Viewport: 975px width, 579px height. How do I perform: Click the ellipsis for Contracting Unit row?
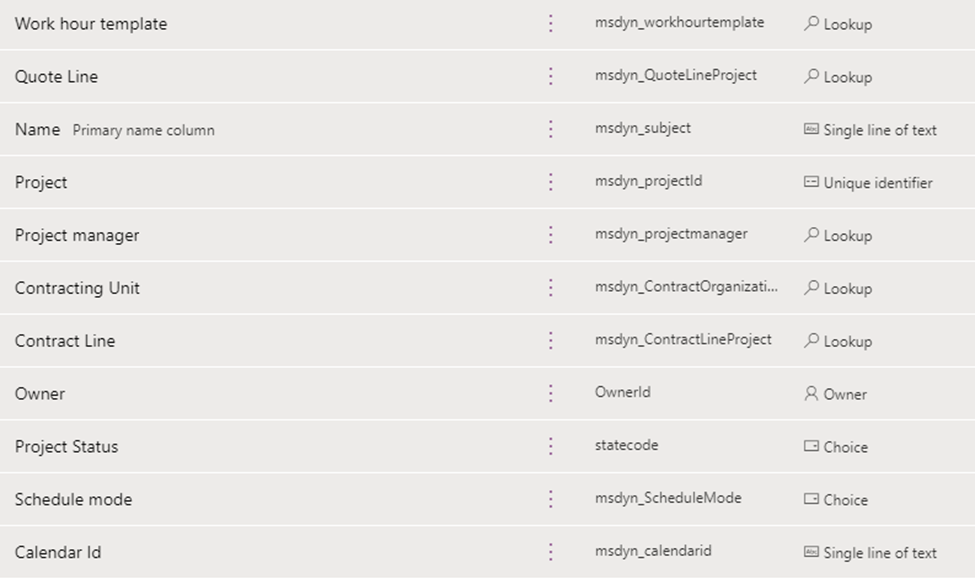click(551, 288)
